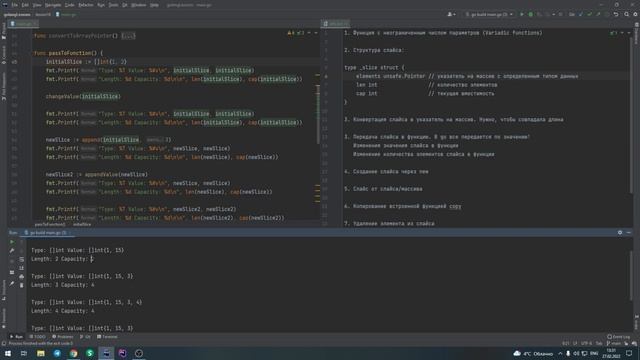This screenshot has width=640, height=360.
Task: Open UTF-8 encoding selector in status bar
Action: click(x=587, y=343)
